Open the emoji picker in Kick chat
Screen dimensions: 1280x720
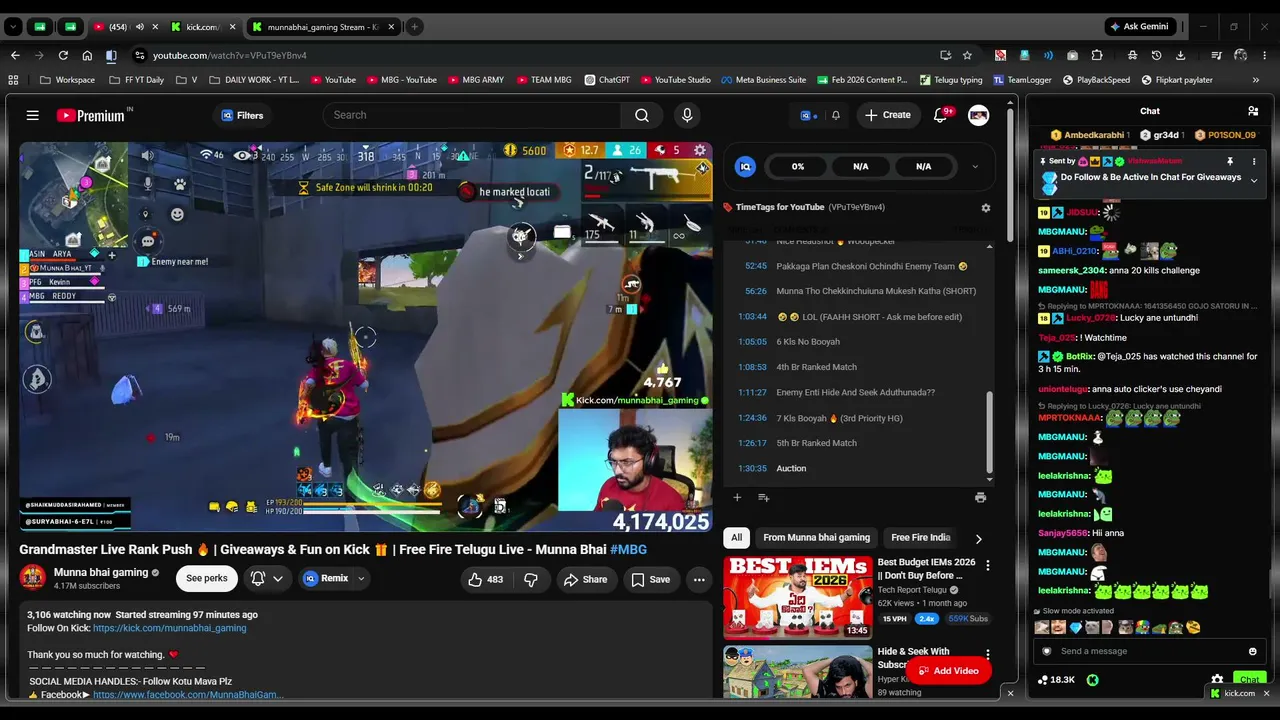pyautogui.click(x=1252, y=651)
